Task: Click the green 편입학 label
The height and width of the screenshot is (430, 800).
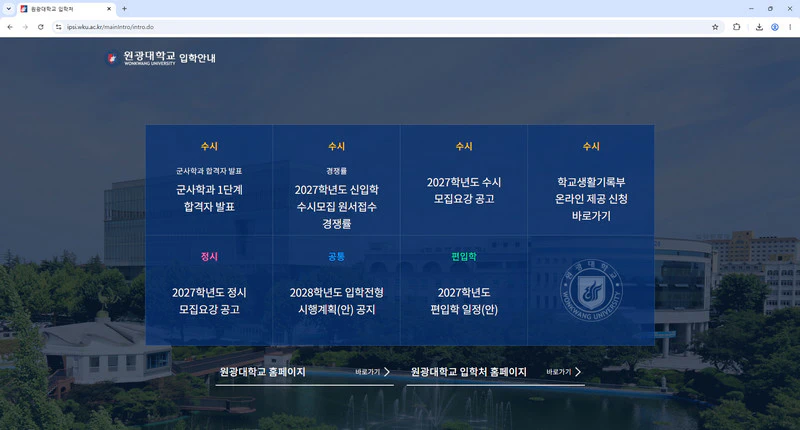Action: tap(464, 257)
